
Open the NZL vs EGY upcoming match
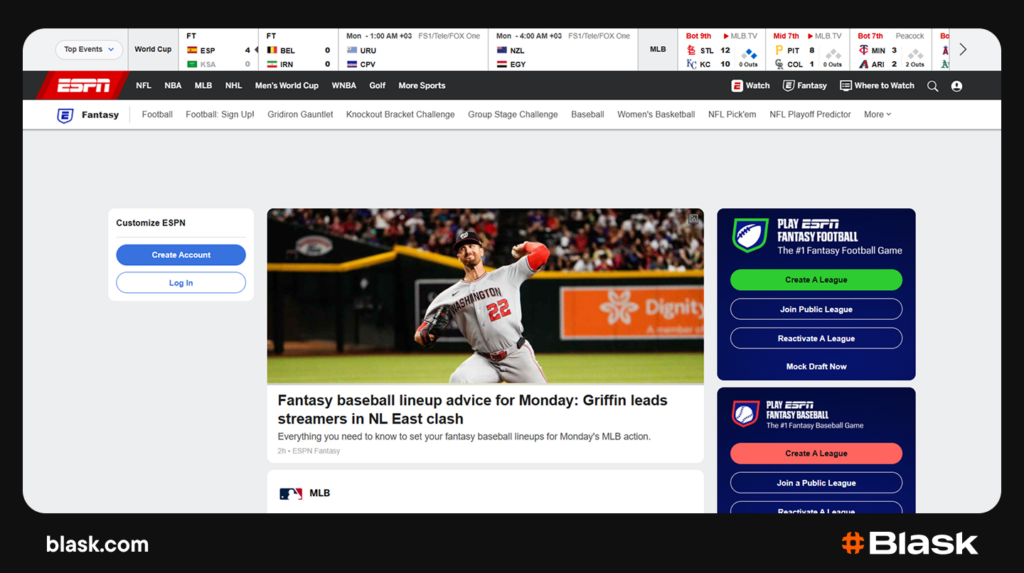(x=563, y=50)
